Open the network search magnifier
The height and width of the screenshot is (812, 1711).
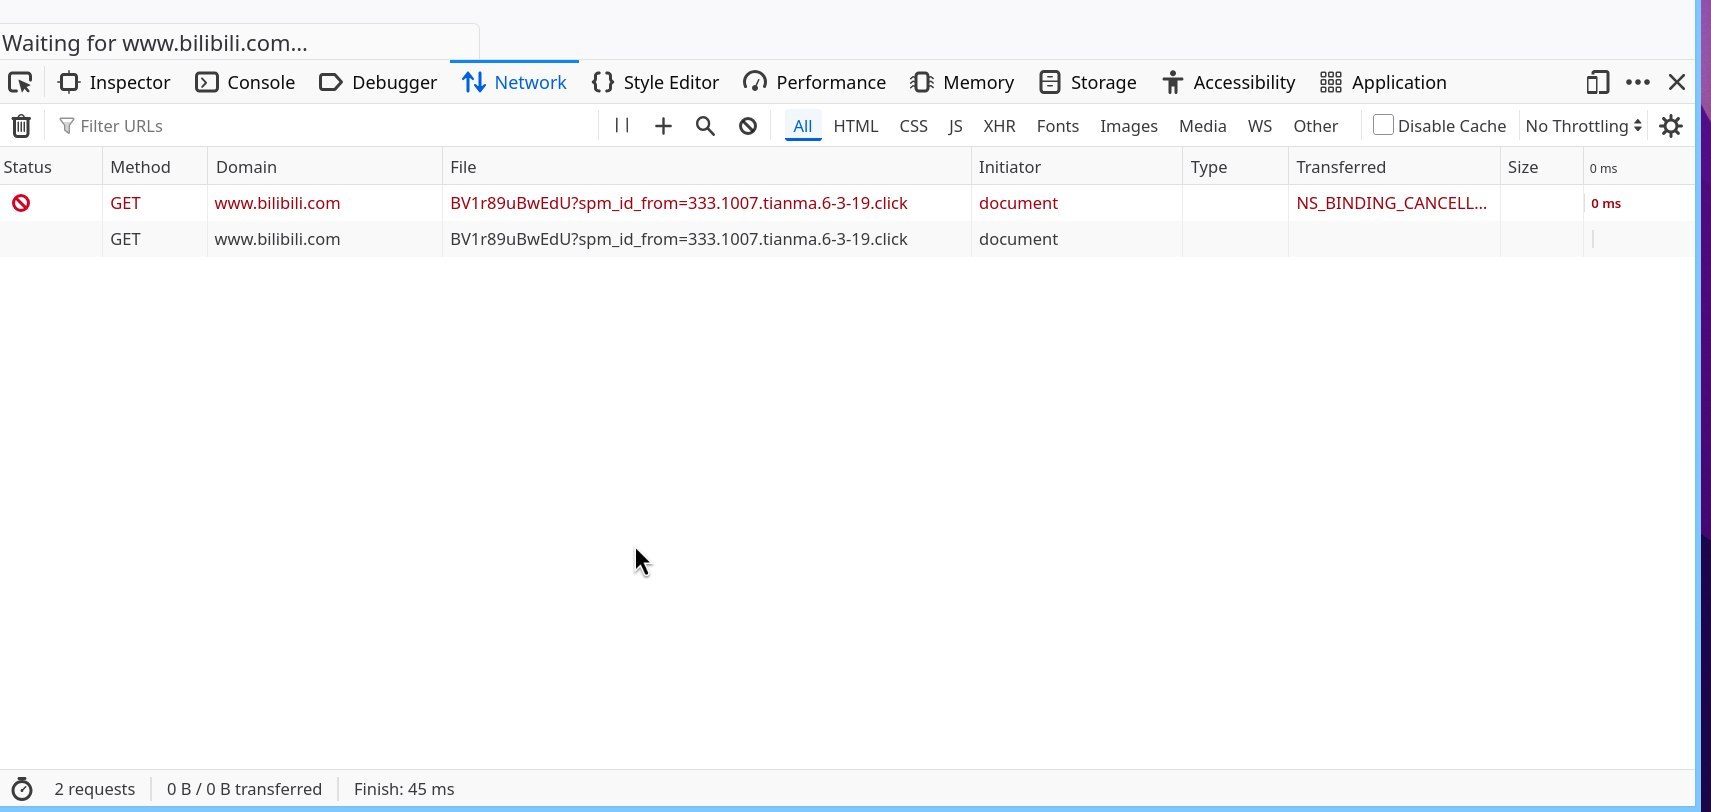[705, 126]
